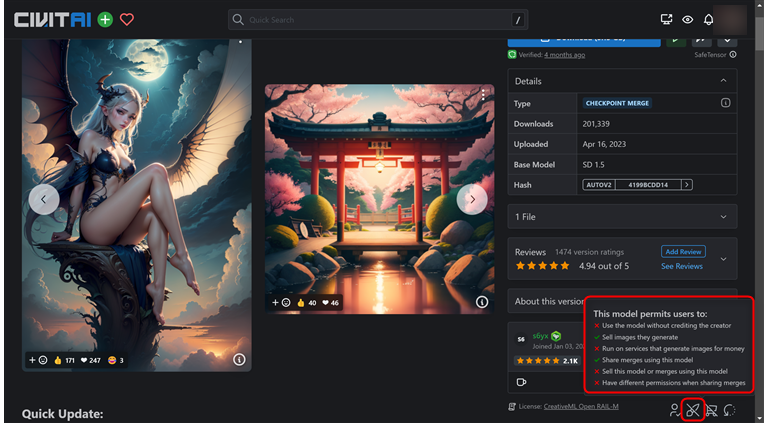Click the same-permissions merge icon
The width and height of the screenshot is (768, 423).
click(729, 410)
